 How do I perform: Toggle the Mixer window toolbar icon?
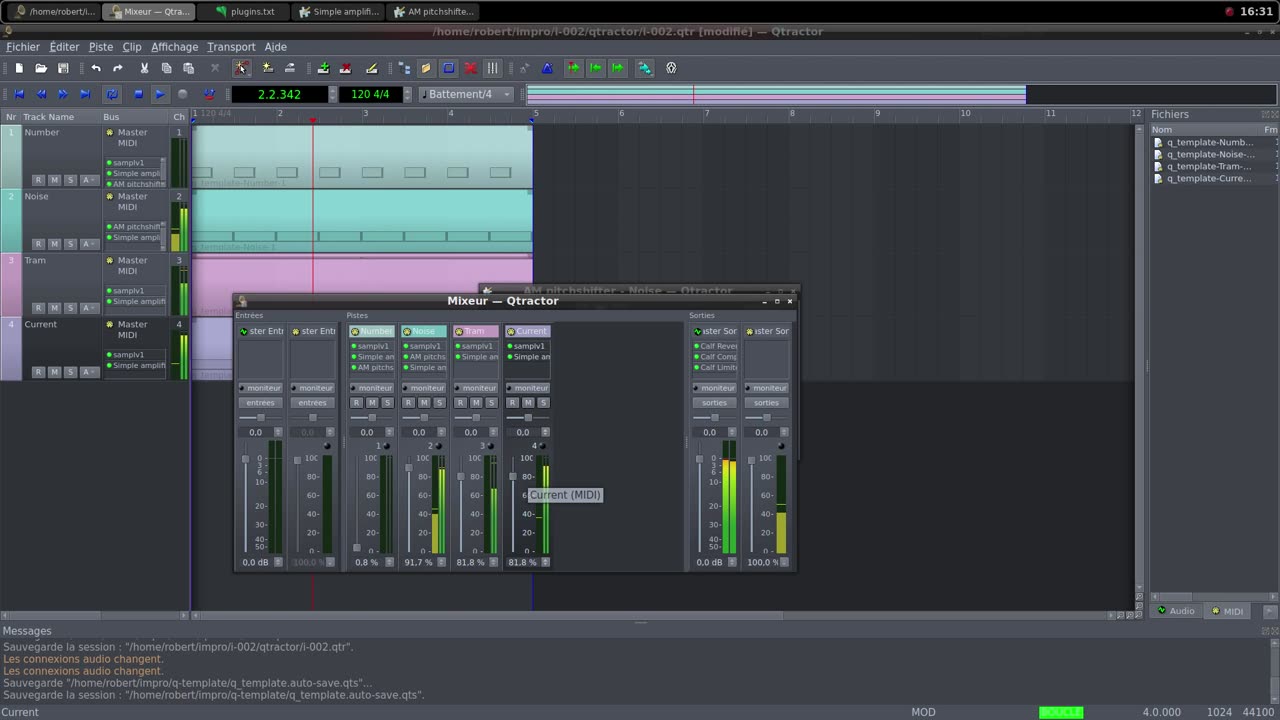492,68
